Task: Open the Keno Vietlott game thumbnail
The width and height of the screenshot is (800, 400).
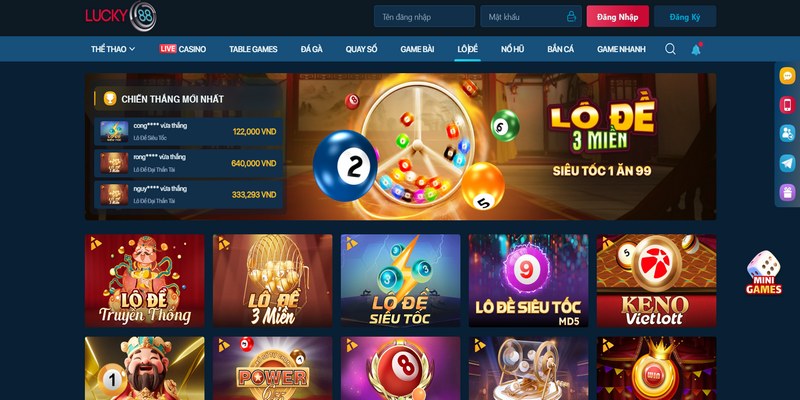Action: [656, 281]
